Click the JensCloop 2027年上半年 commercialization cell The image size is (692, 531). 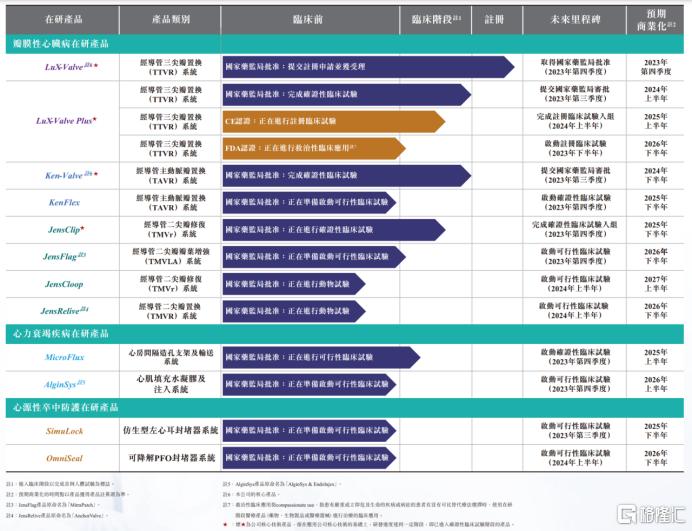[x=656, y=284]
